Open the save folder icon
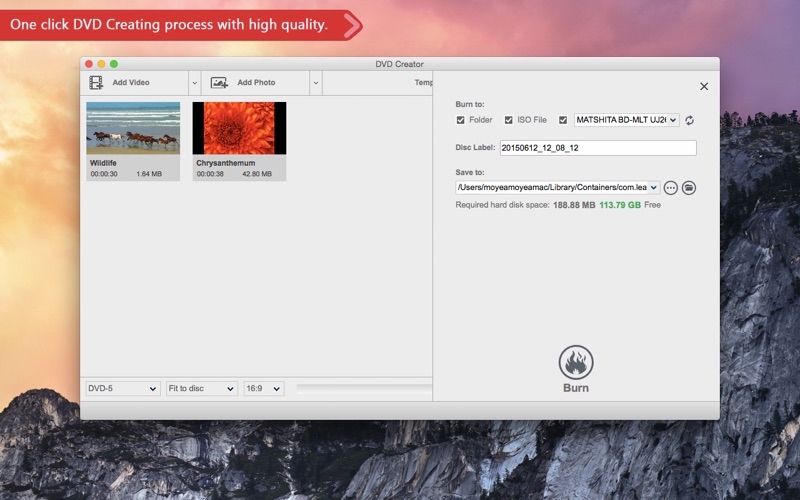This screenshot has width=800, height=500. pyautogui.click(x=689, y=188)
